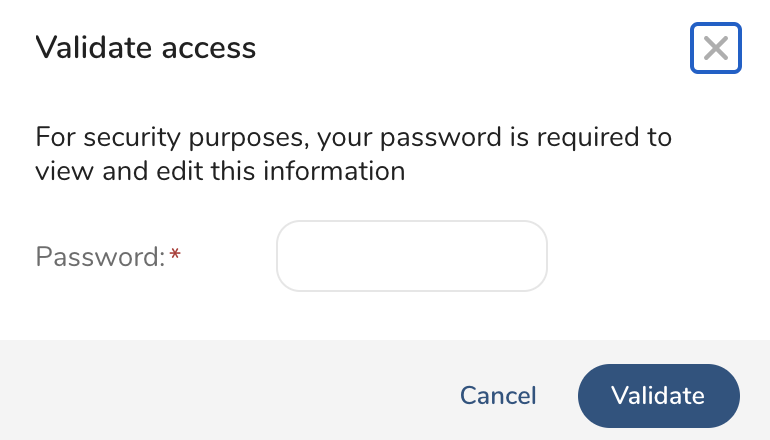Click the Password field label
Screen dimensions: 770x440
point(100,257)
